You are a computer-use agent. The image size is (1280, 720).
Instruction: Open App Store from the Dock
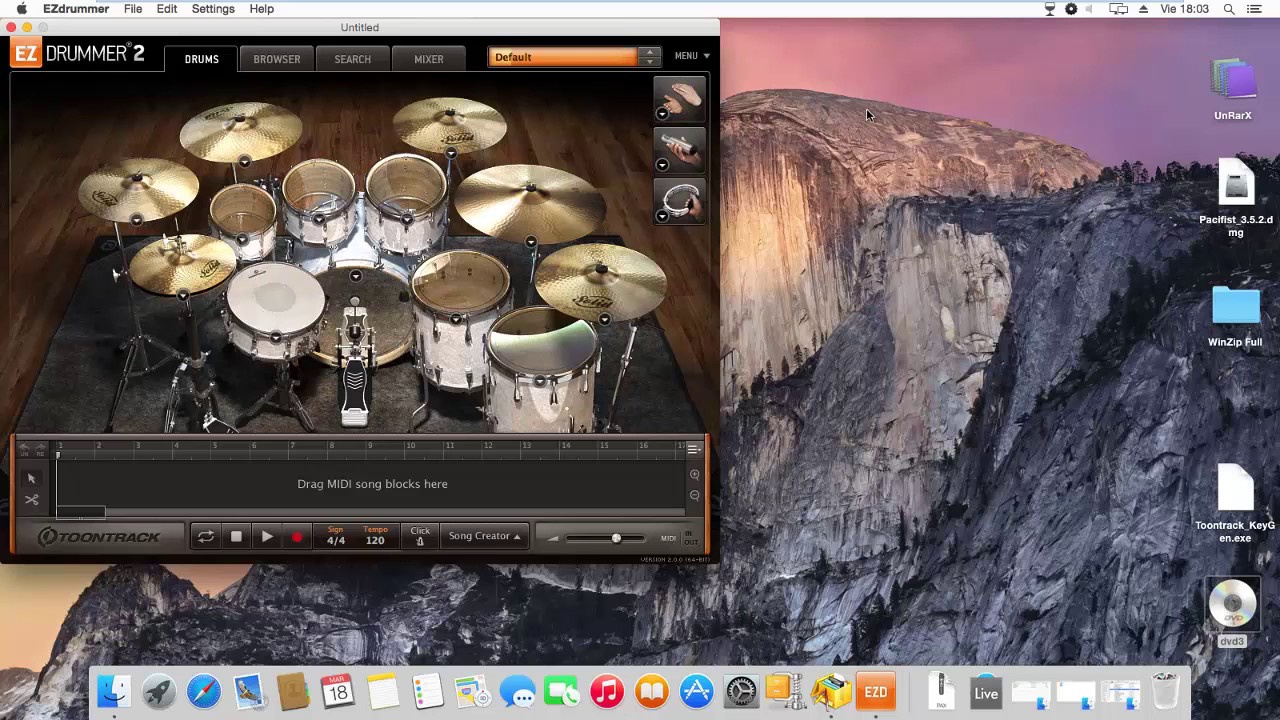[x=696, y=691]
